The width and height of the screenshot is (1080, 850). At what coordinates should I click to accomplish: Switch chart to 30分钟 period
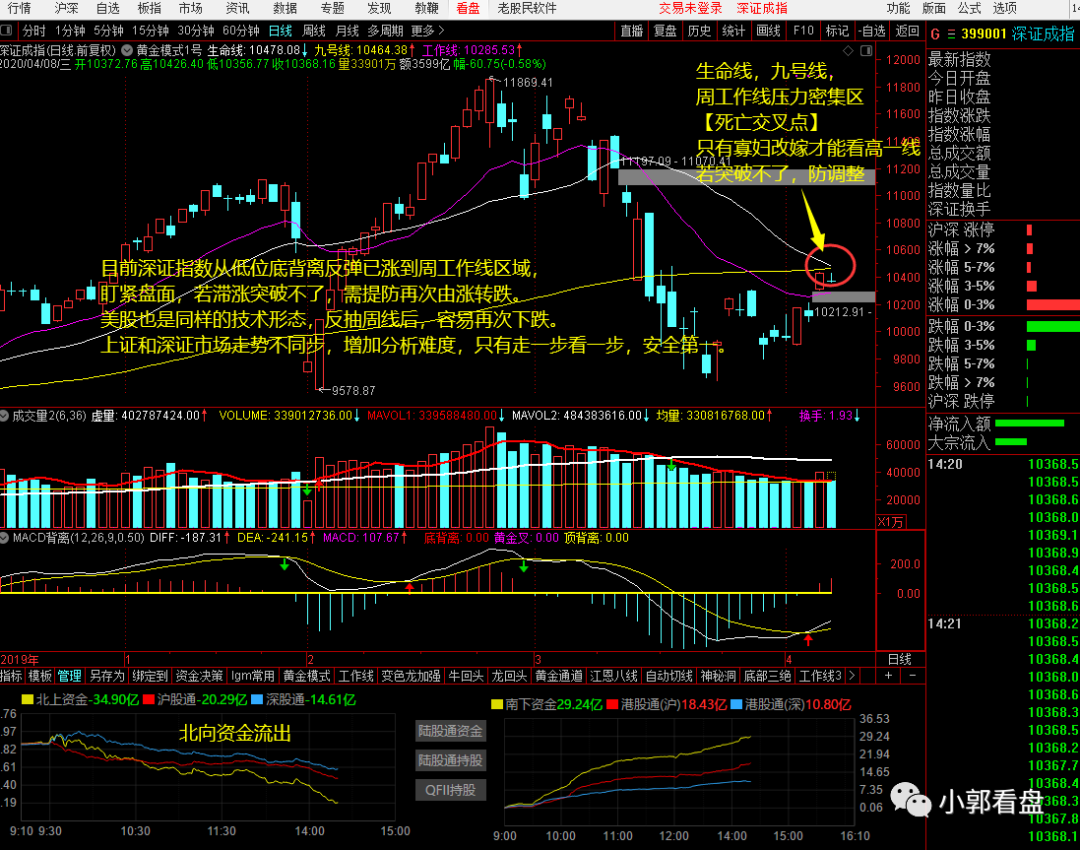[x=196, y=30]
